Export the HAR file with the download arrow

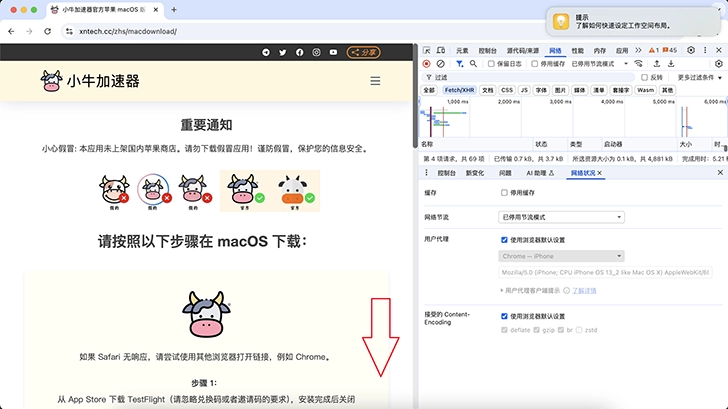click(671, 64)
